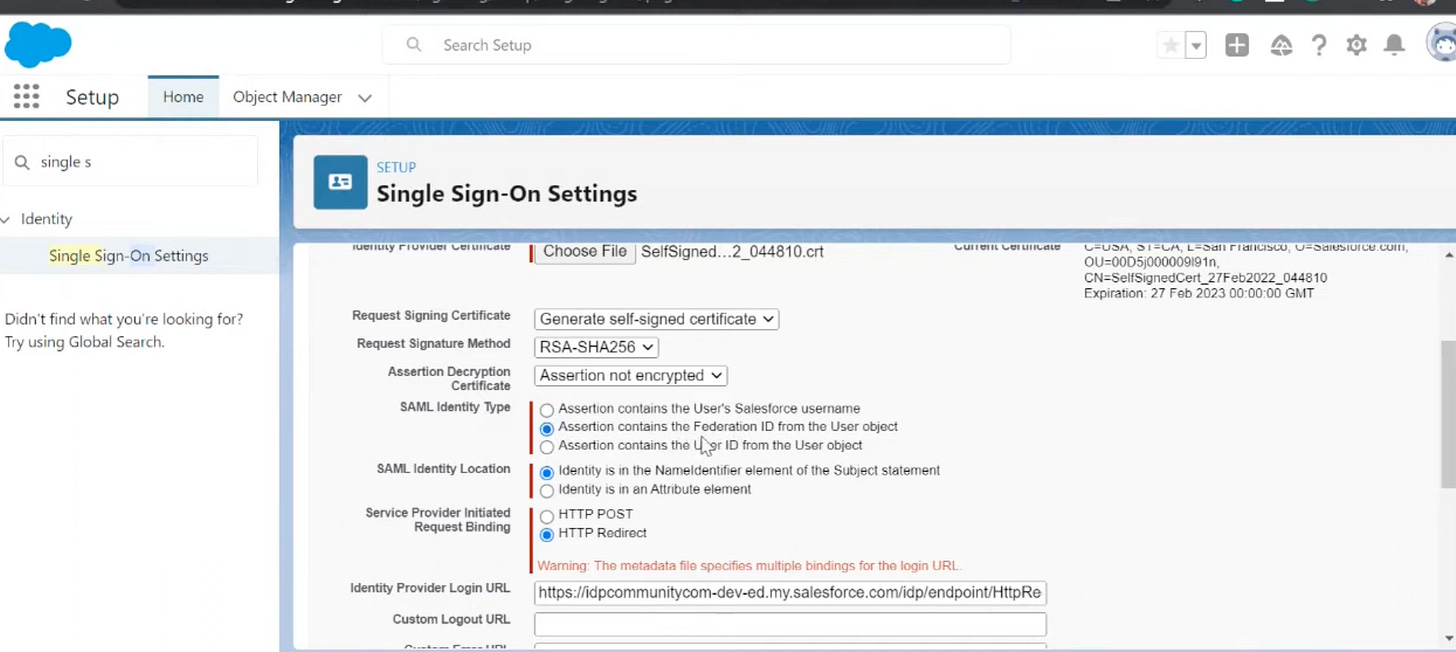Click the Quick Find magnifier icon
This screenshot has width=1456, height=652.
pyautogui.click(x=21, y=162)
